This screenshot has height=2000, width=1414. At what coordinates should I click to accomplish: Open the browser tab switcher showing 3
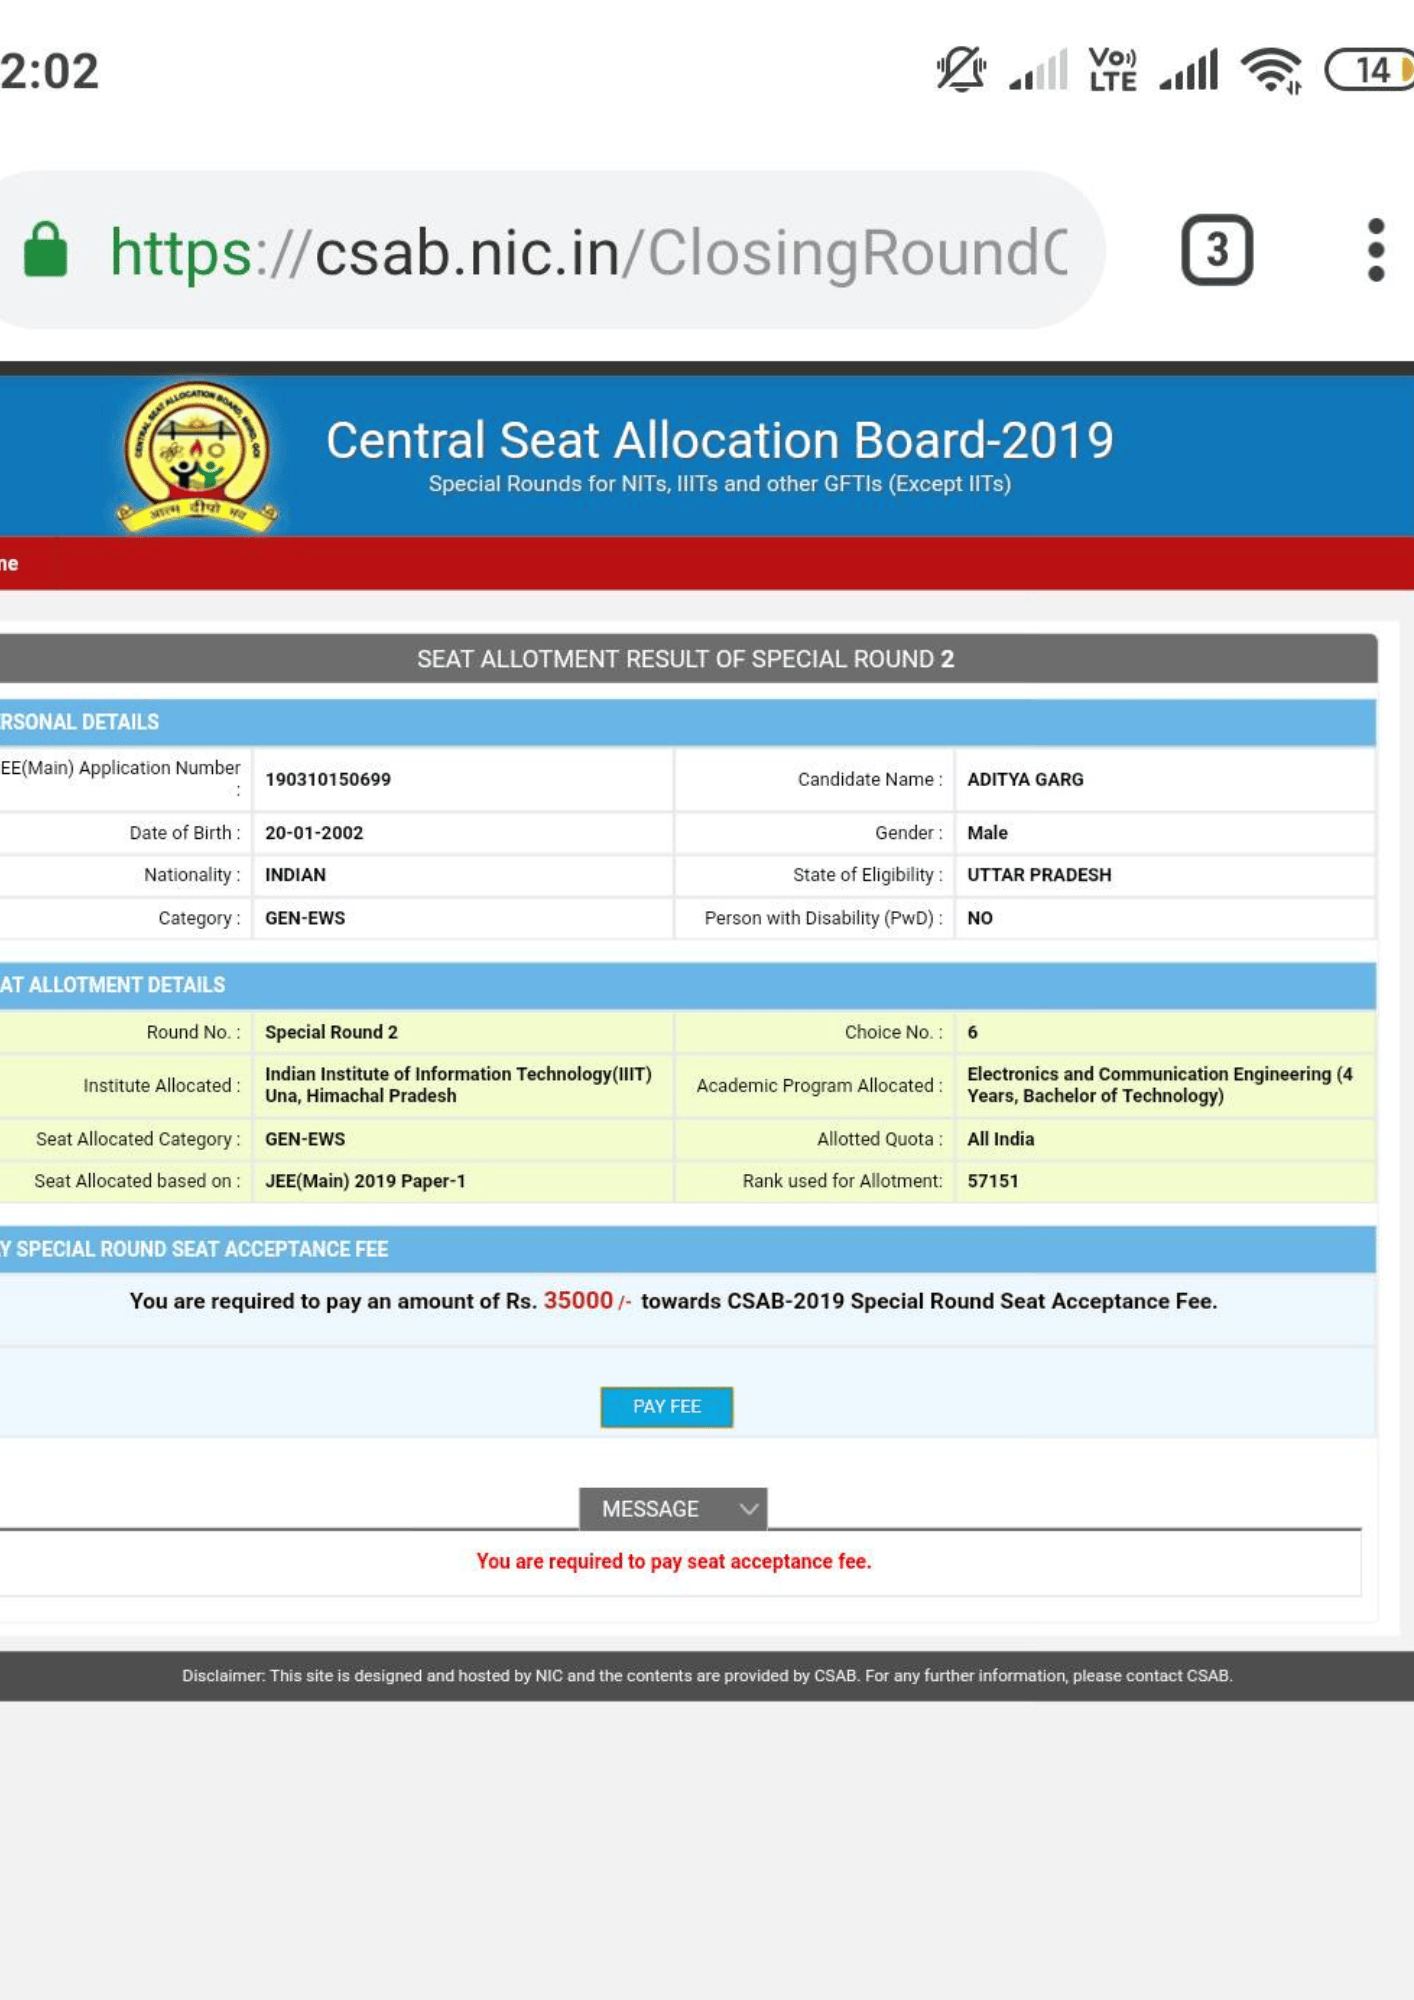click(1216, 250)
